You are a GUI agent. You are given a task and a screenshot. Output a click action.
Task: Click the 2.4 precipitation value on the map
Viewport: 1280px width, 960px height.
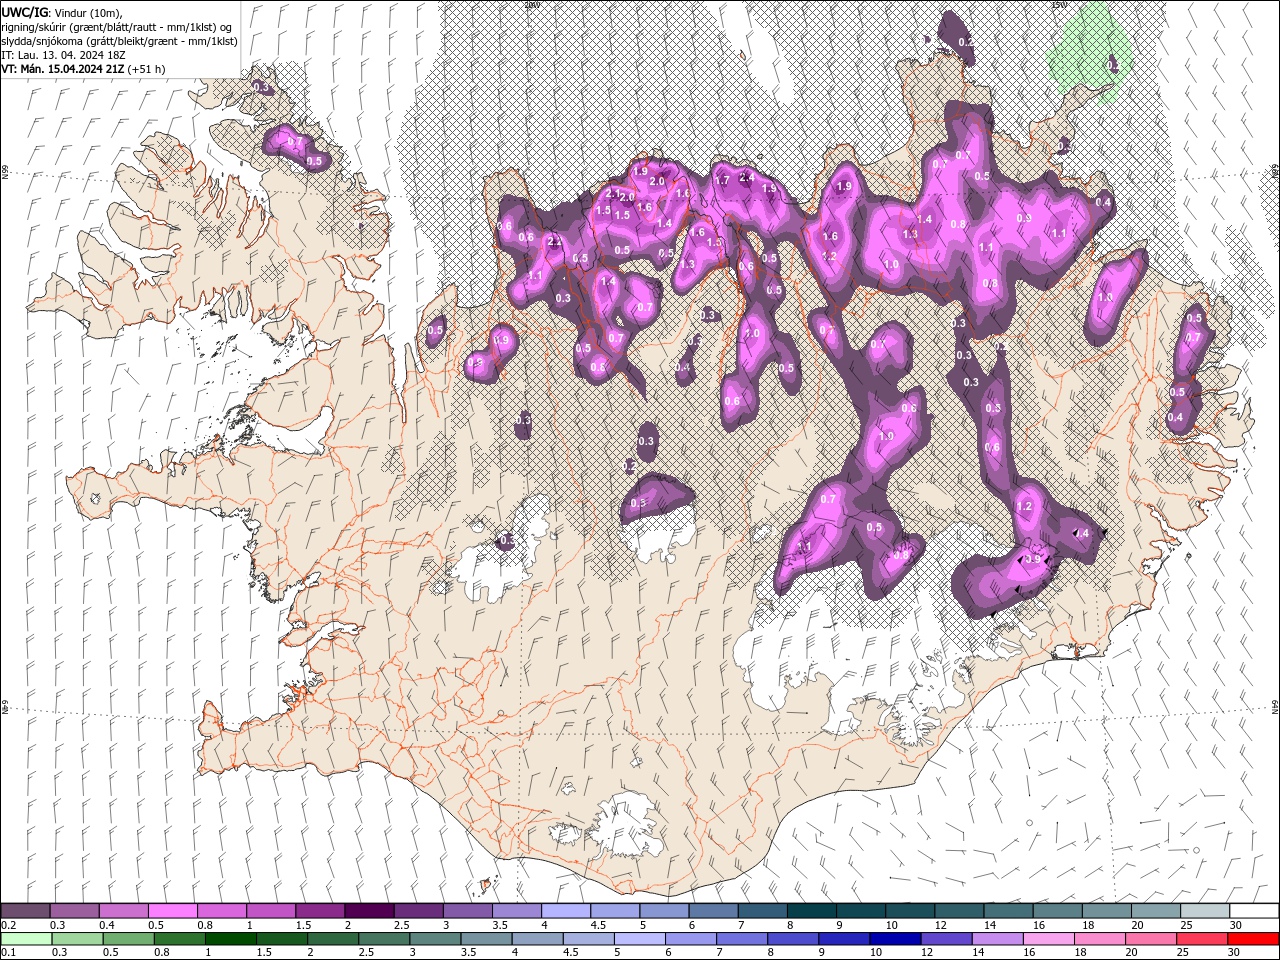(745, 177)
